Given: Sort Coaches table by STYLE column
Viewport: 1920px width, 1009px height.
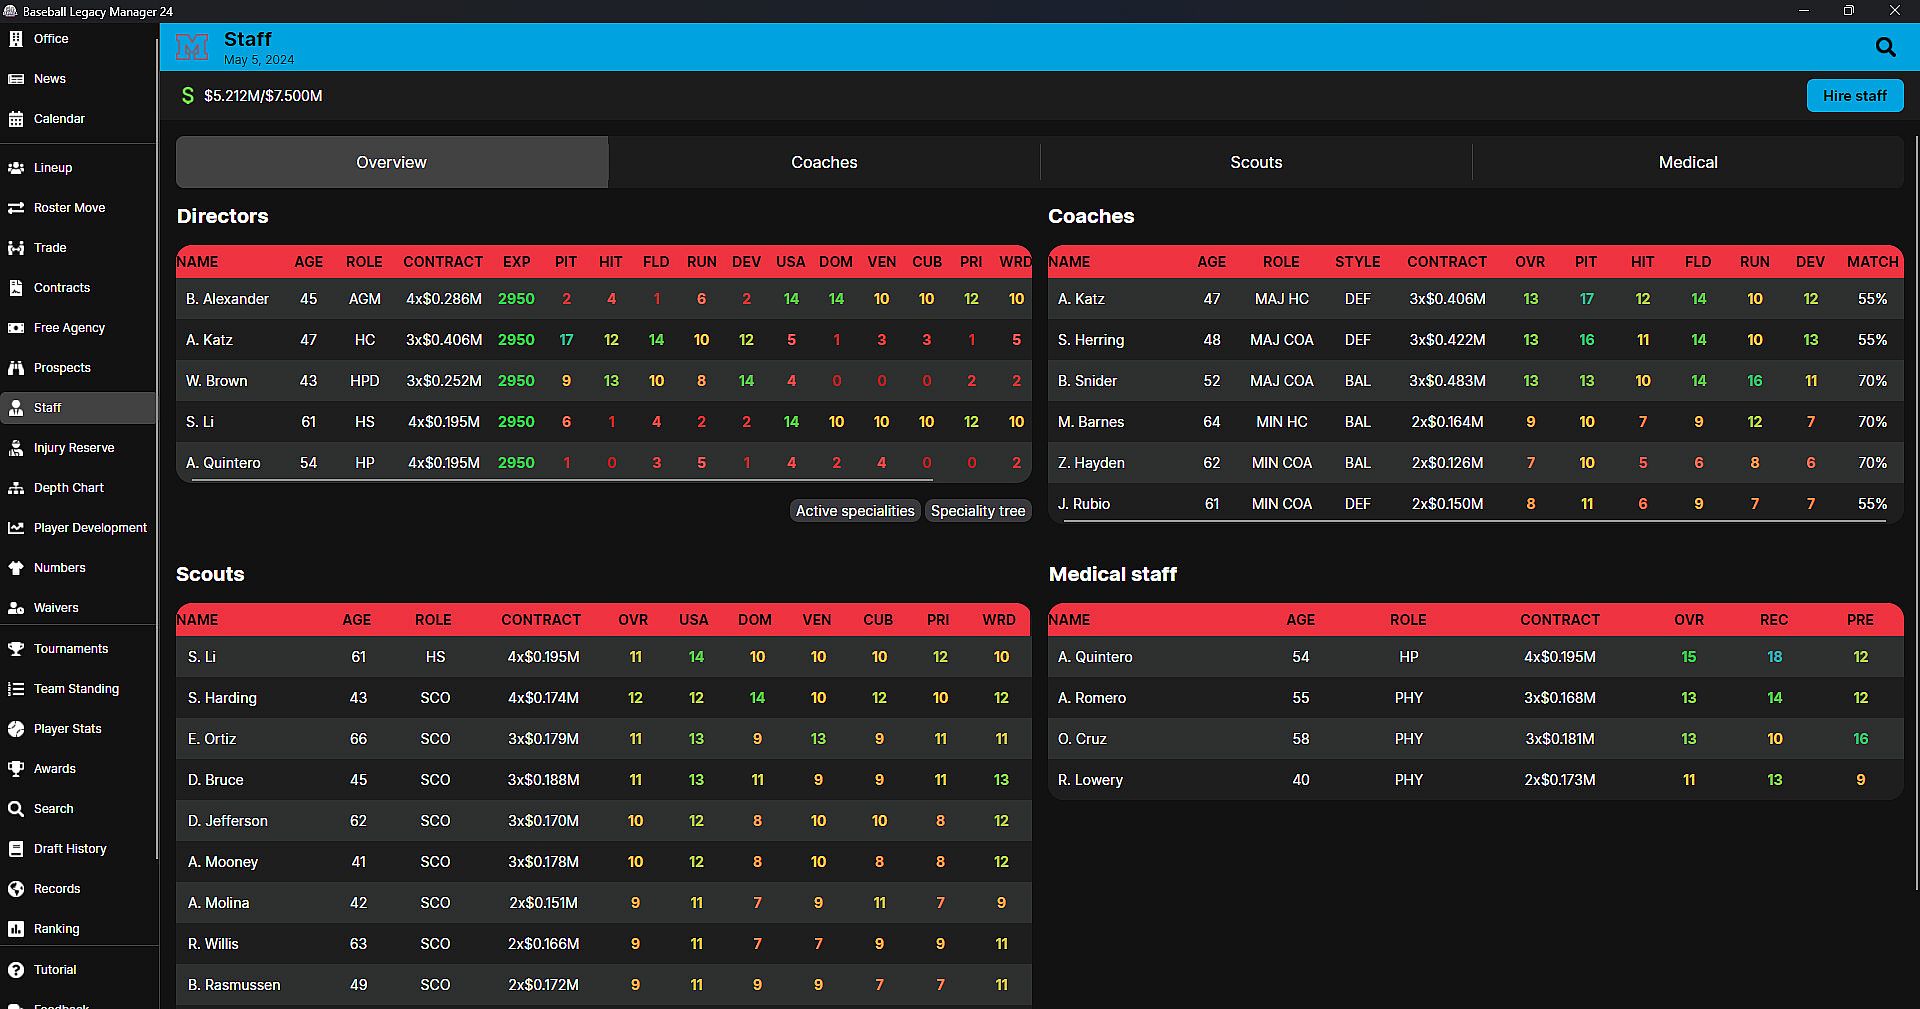Looking at the screenshot, I should pos(1357,262).
